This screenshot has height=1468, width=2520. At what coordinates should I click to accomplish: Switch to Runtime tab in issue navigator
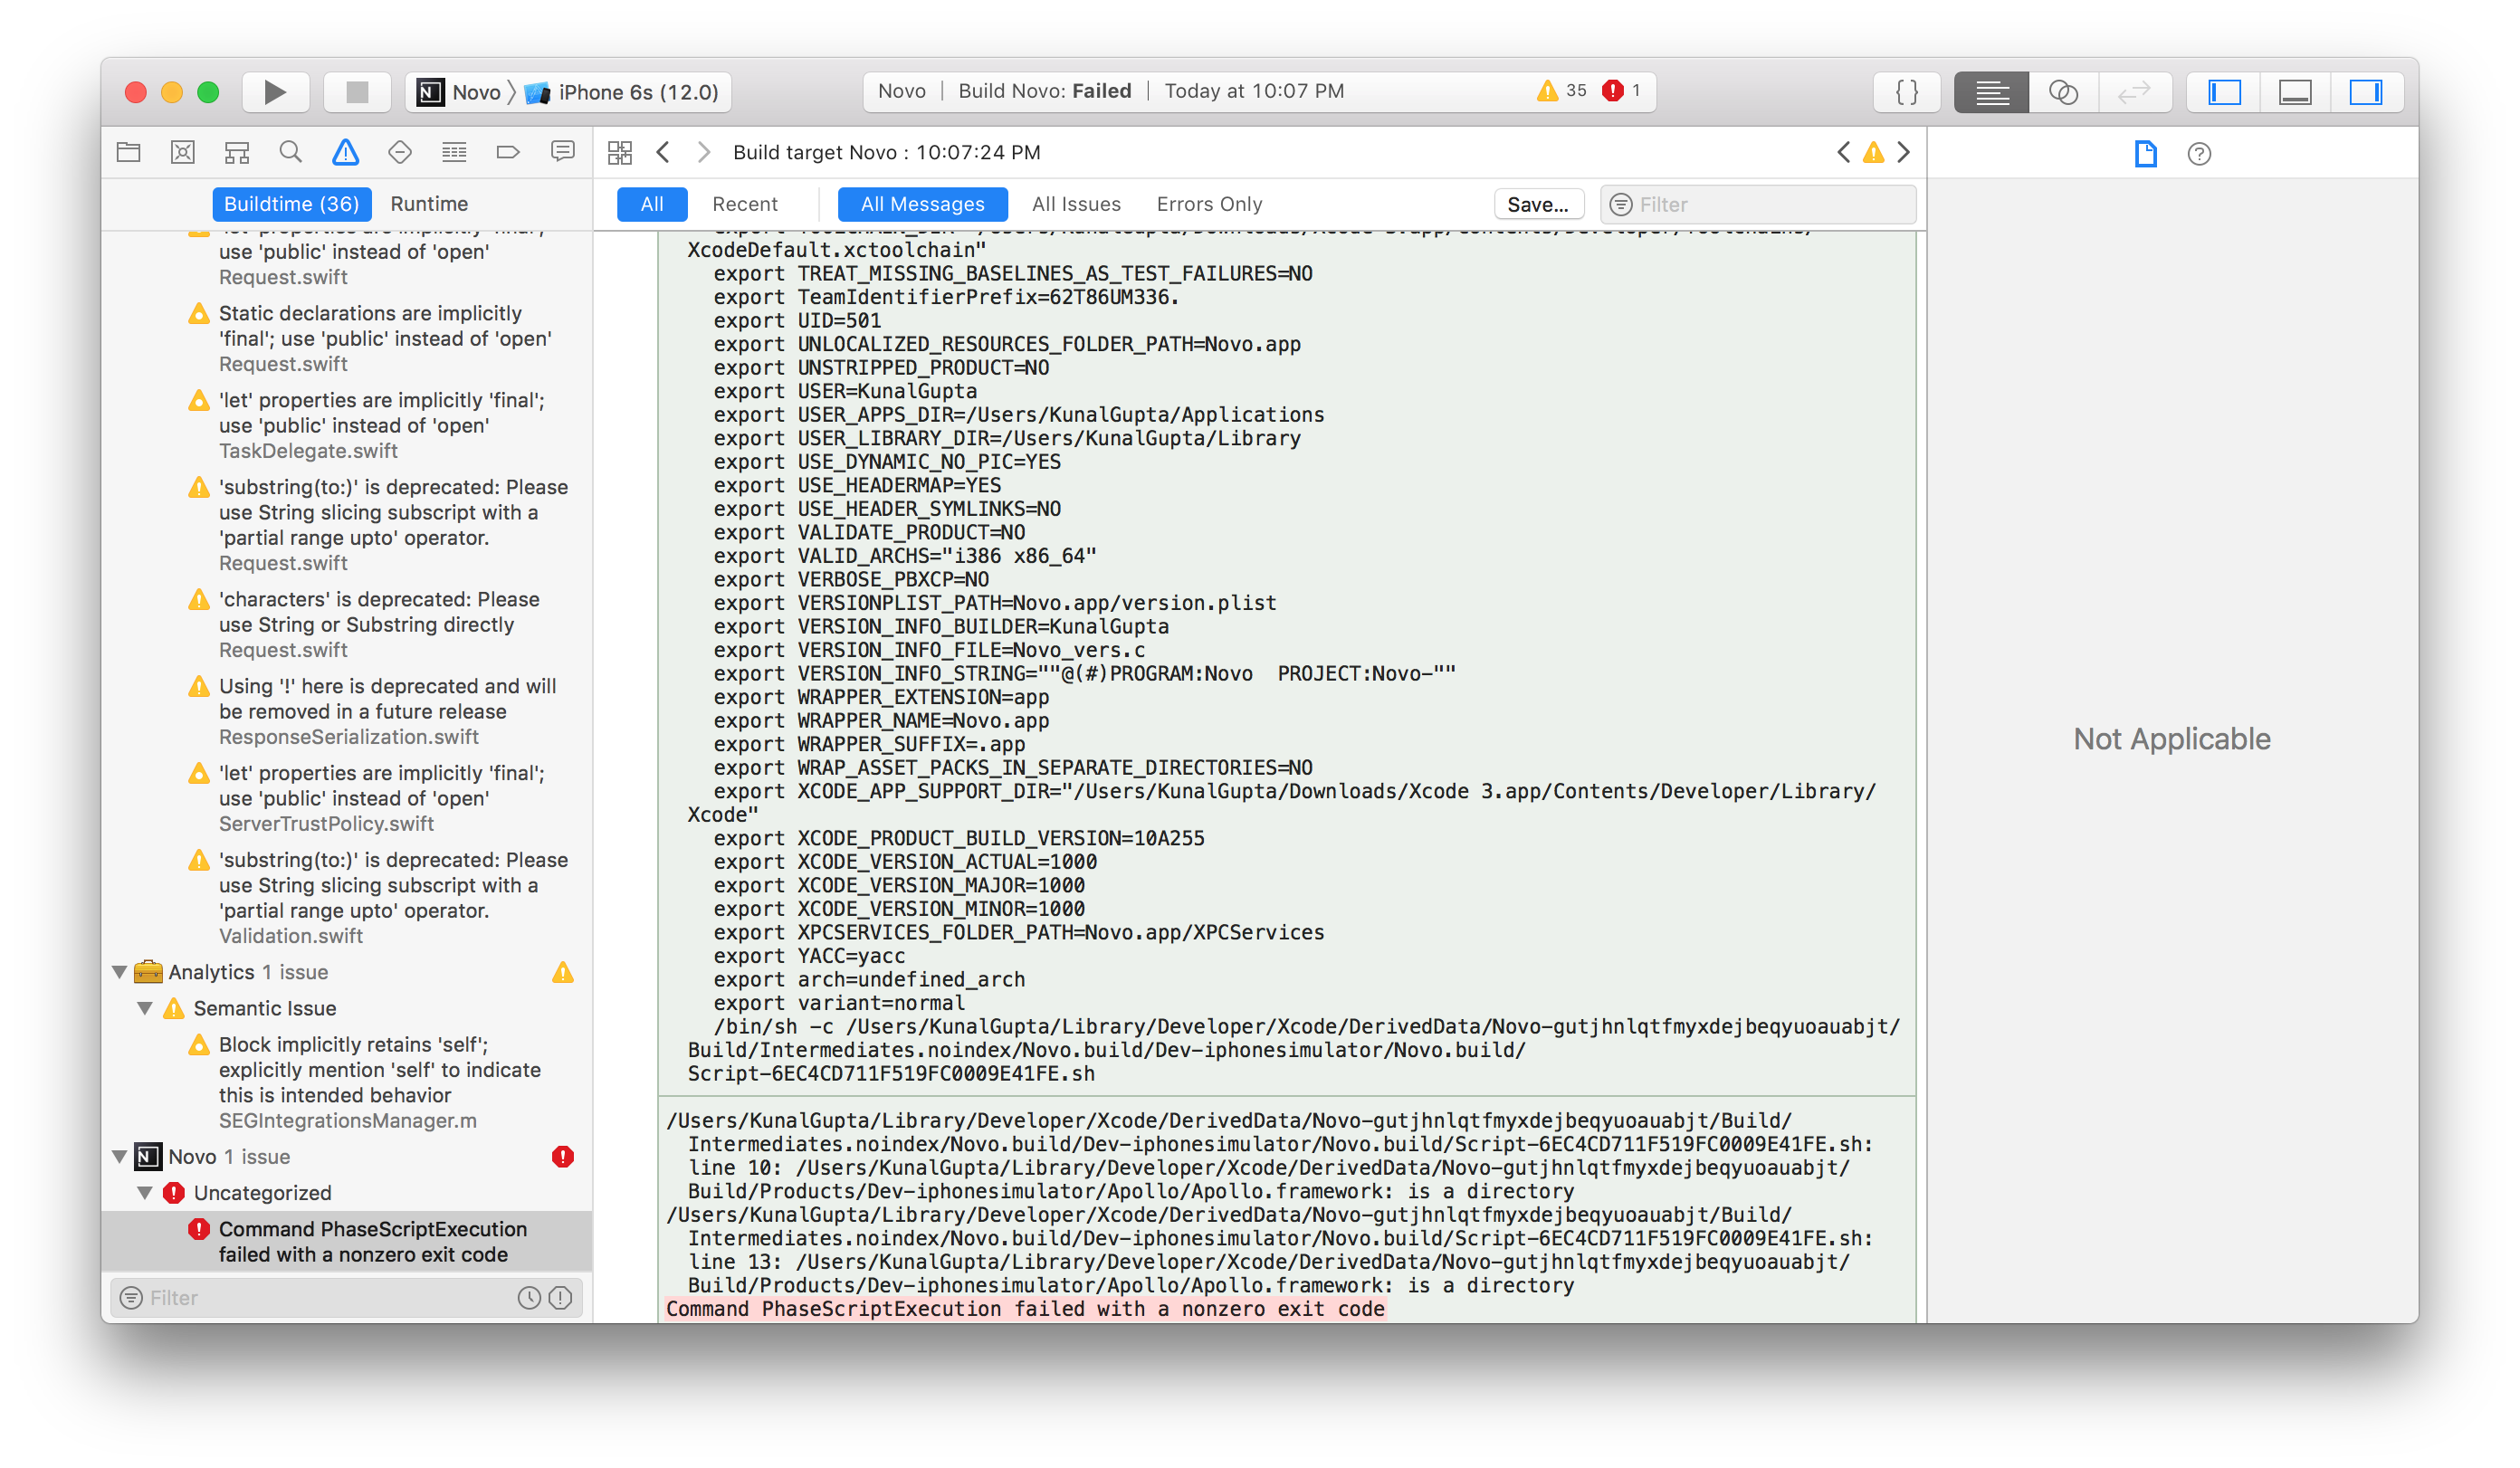[432, 203]
